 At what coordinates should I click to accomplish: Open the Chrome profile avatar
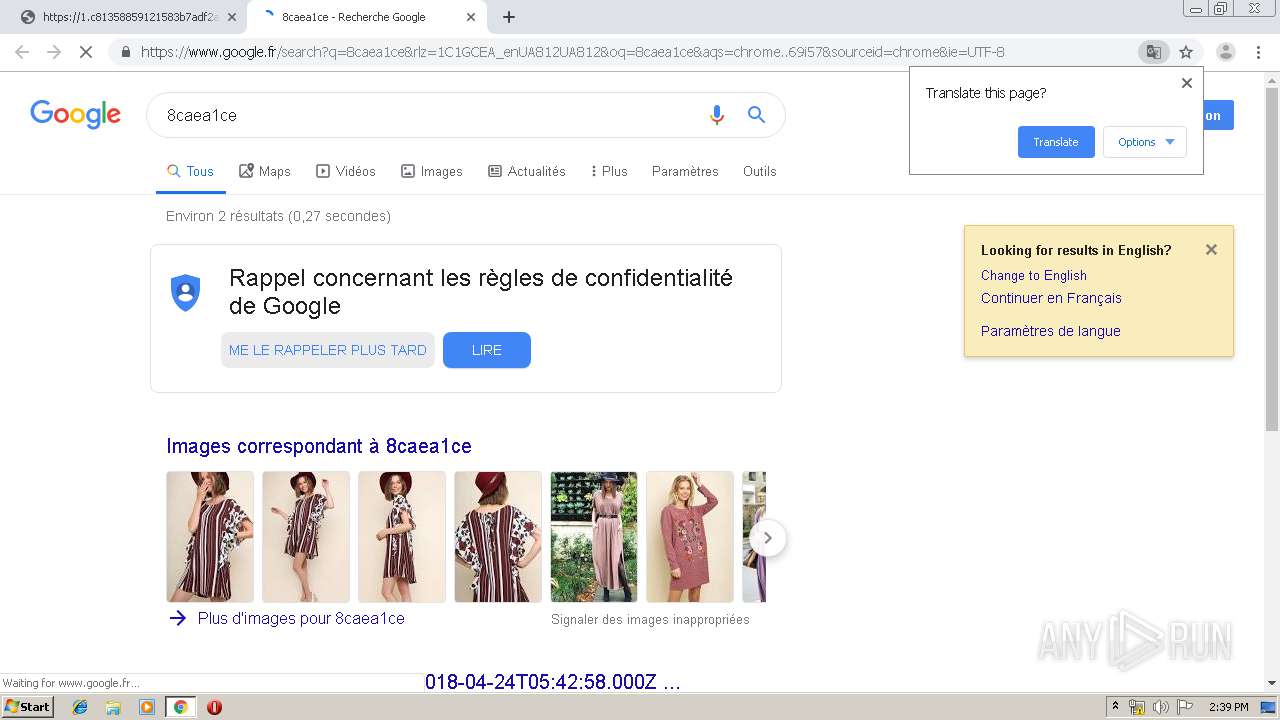pos(1225,52)
